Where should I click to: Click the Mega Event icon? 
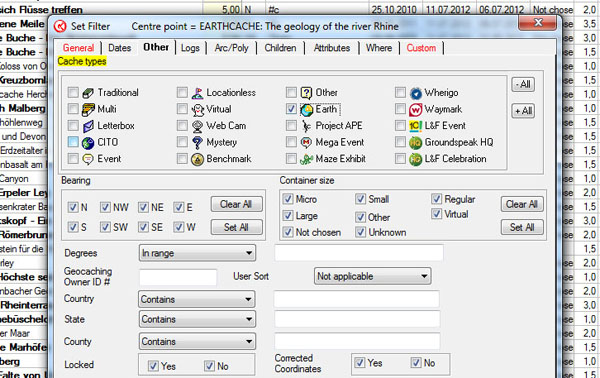[307, 143]
